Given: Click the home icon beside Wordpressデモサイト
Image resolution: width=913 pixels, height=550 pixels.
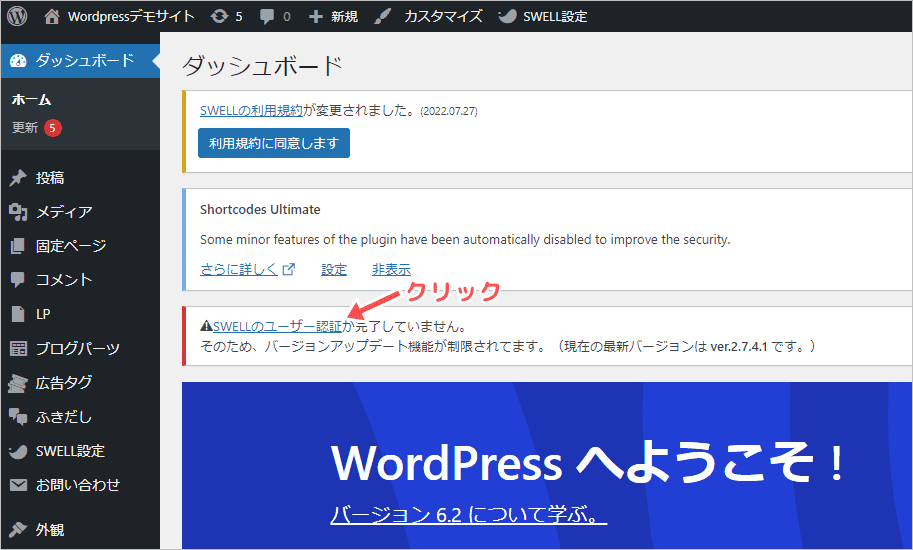Looking at the screenshot, I should (x=52, y=16).
